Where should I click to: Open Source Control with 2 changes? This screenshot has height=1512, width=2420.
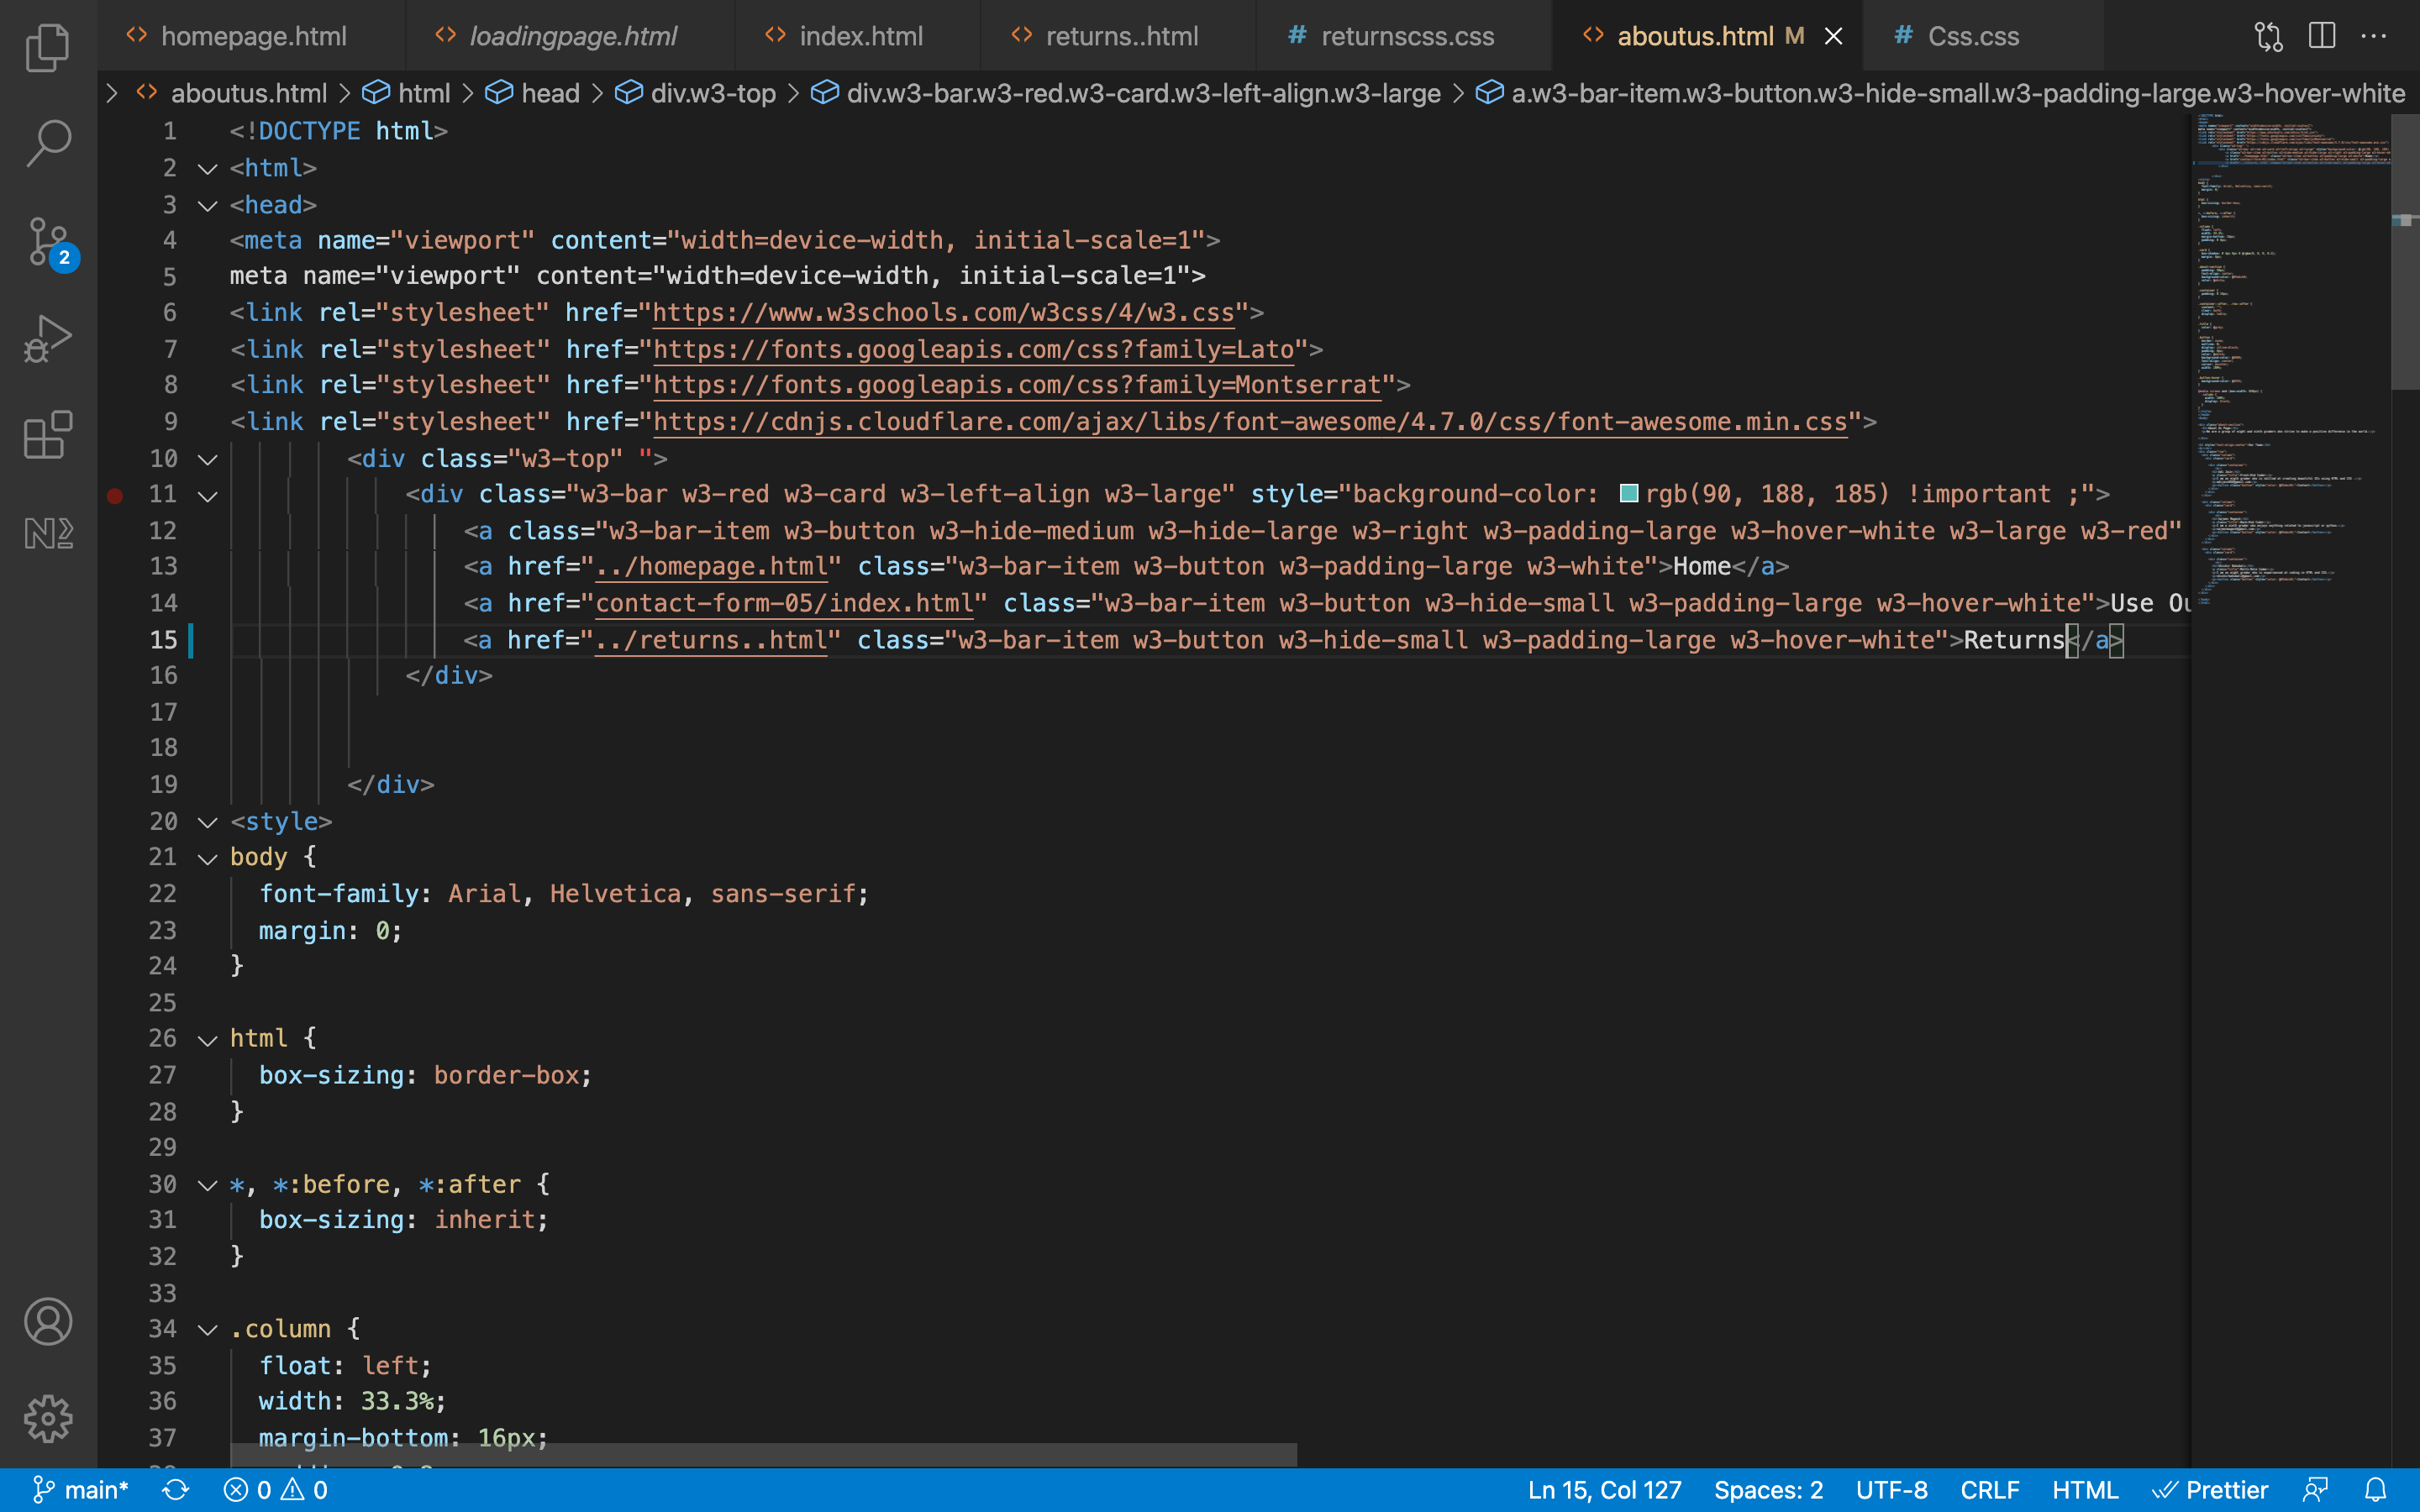47,242
